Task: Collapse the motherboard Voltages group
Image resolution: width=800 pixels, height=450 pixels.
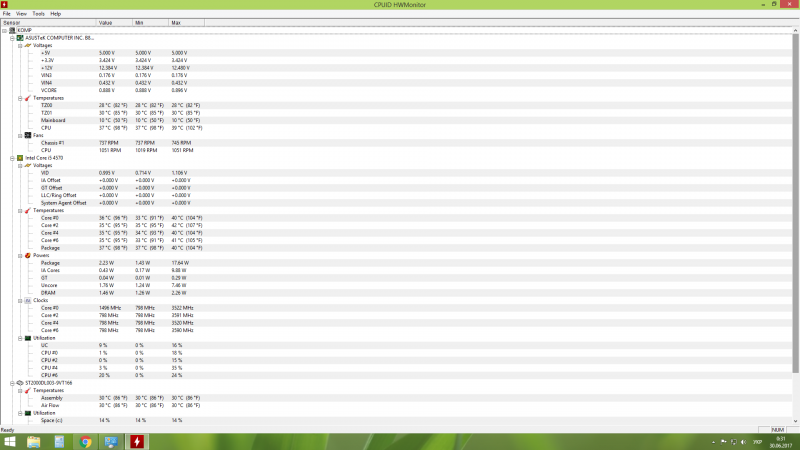Action: [x=19, y=45]
